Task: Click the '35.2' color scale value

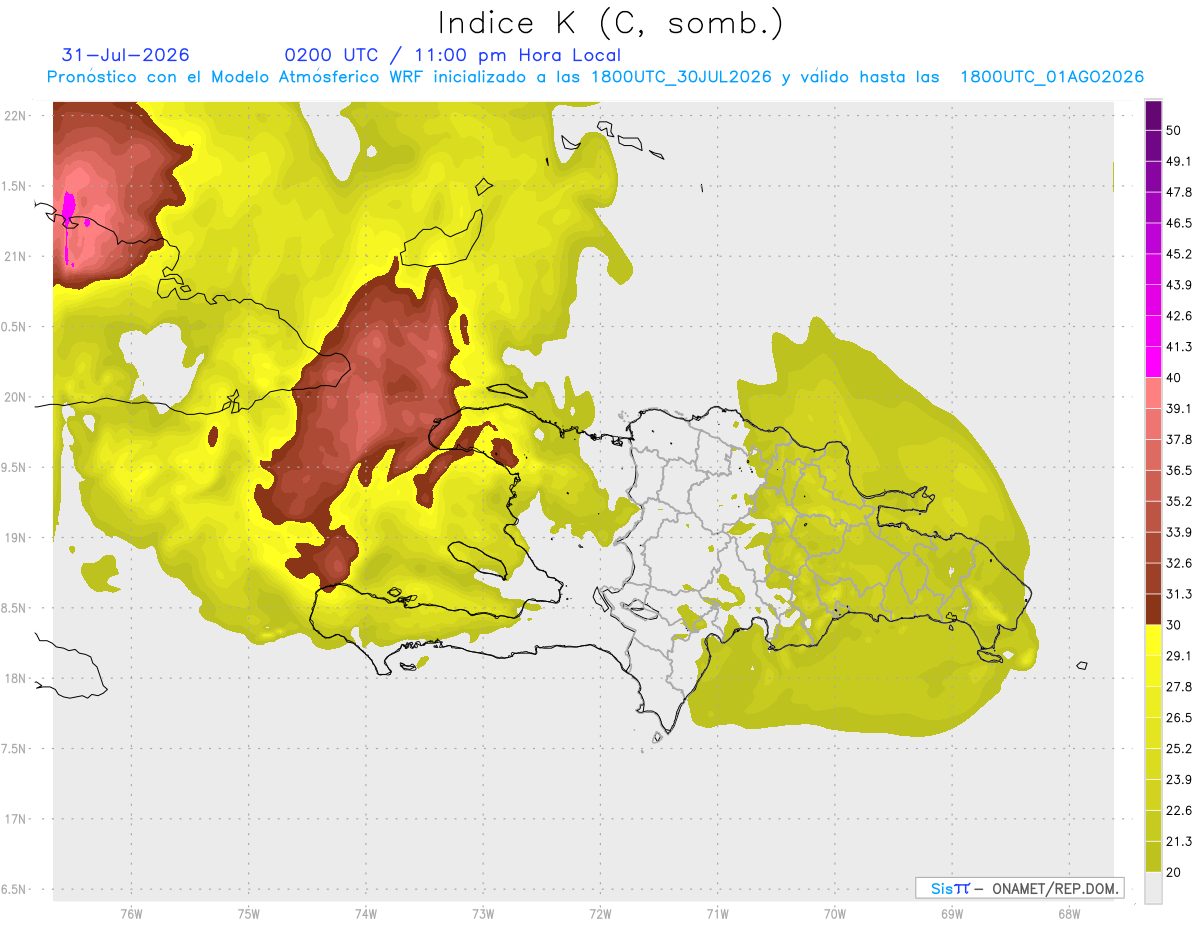Action: tap(1179, 501)
